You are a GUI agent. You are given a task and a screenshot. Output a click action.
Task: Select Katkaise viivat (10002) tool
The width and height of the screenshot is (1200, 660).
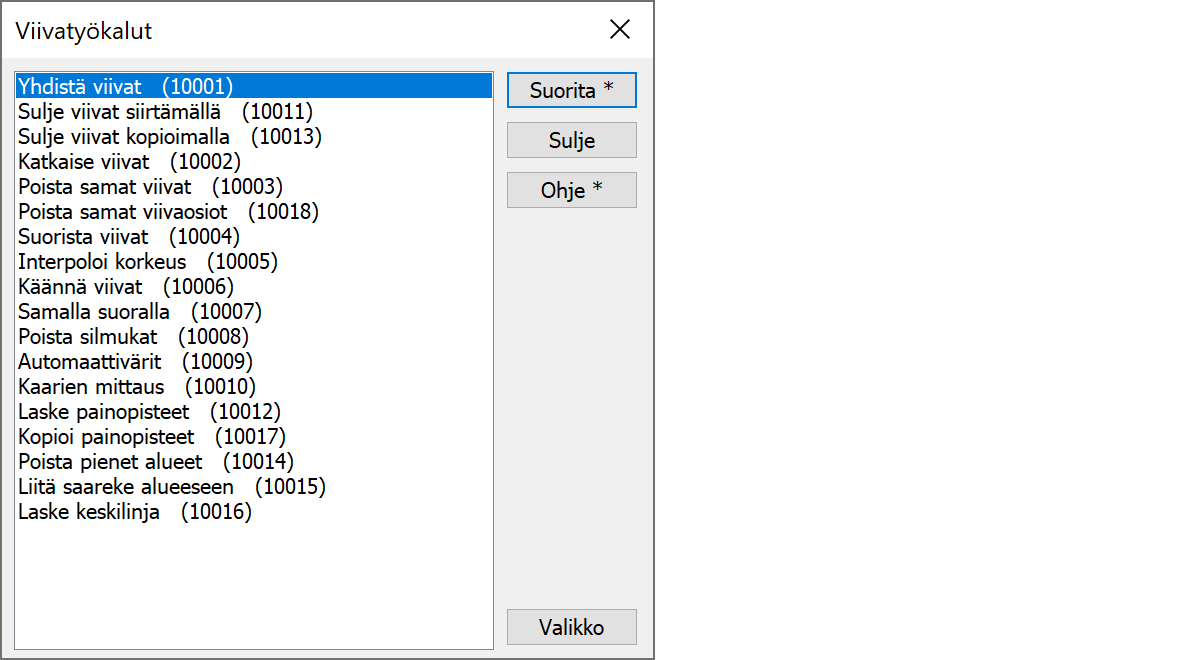click(x=129, y=161)
